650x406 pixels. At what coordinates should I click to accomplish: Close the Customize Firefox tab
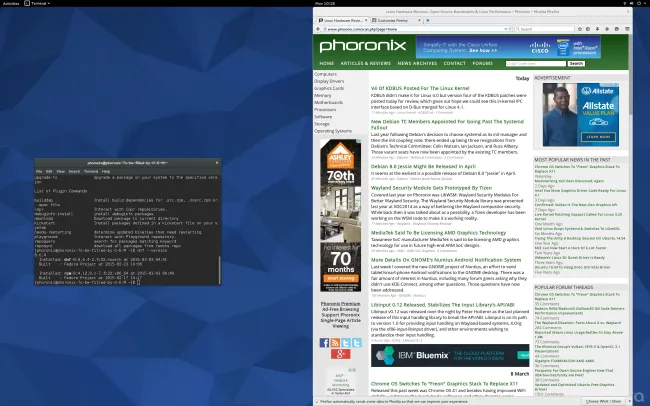pyautogui.click(x=420, y=20)
